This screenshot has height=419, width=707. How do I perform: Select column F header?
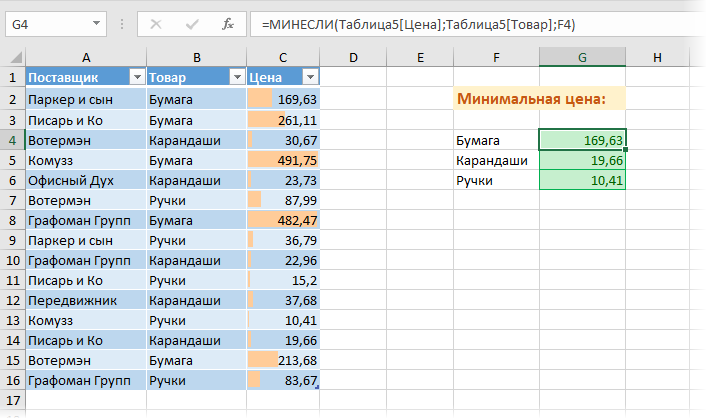click(x=496, y=57)
